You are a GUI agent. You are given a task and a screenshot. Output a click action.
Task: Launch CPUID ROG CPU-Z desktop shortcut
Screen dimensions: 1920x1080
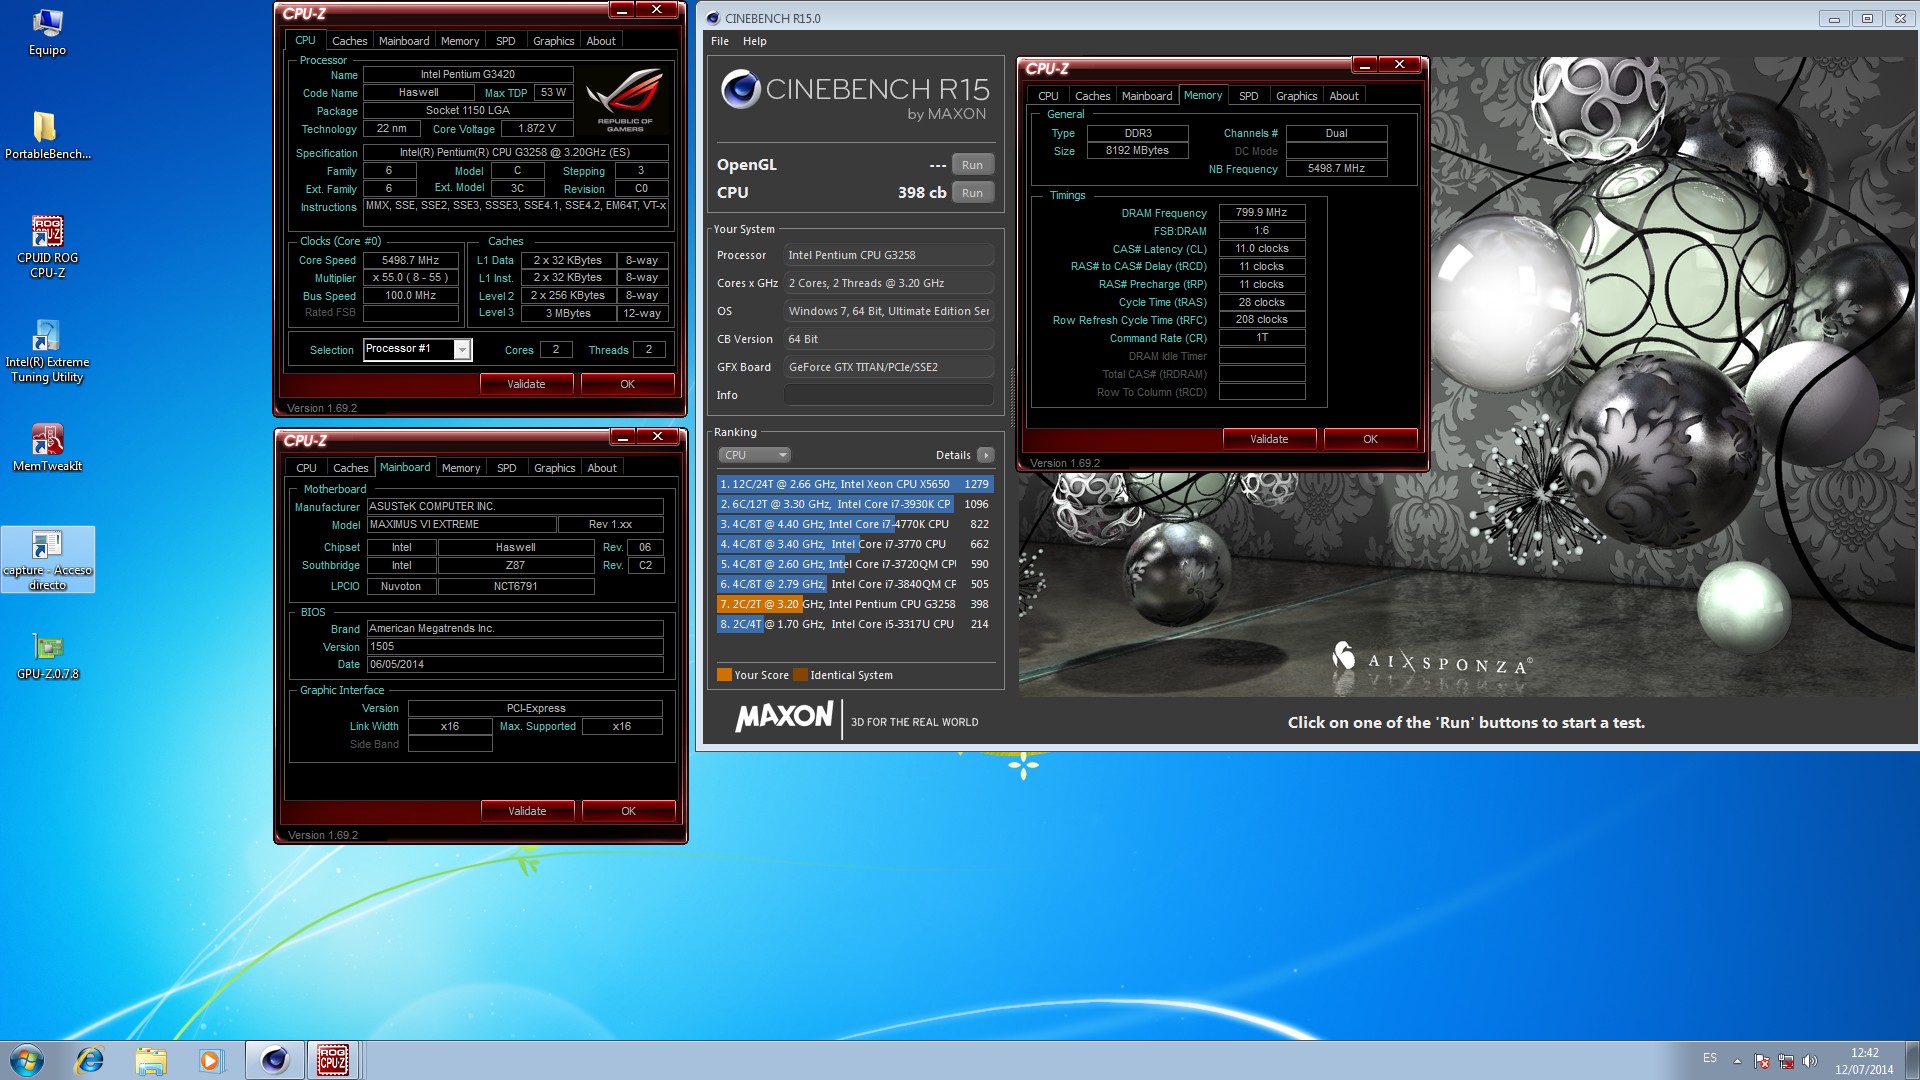(47, 246)
